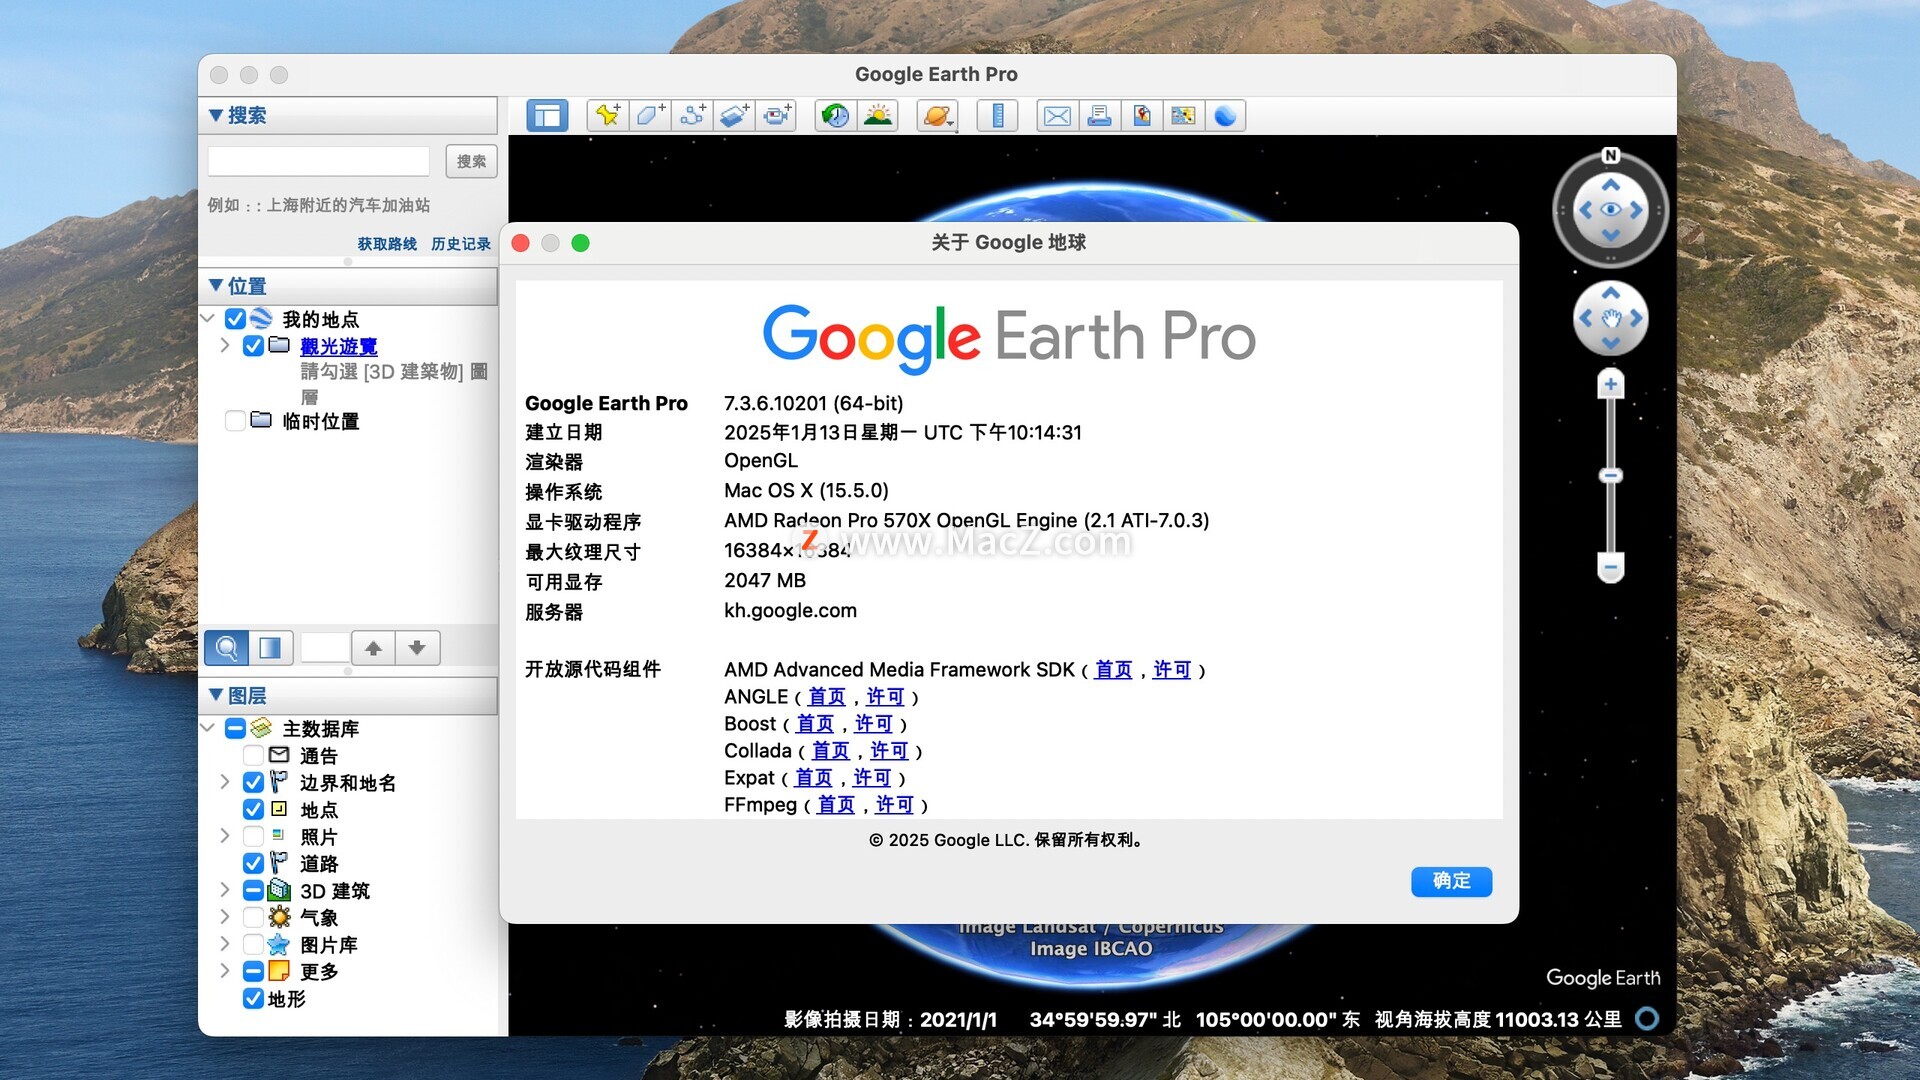Click in the search text field
The image size is (1920, 1080).
[x=319, y=162]
